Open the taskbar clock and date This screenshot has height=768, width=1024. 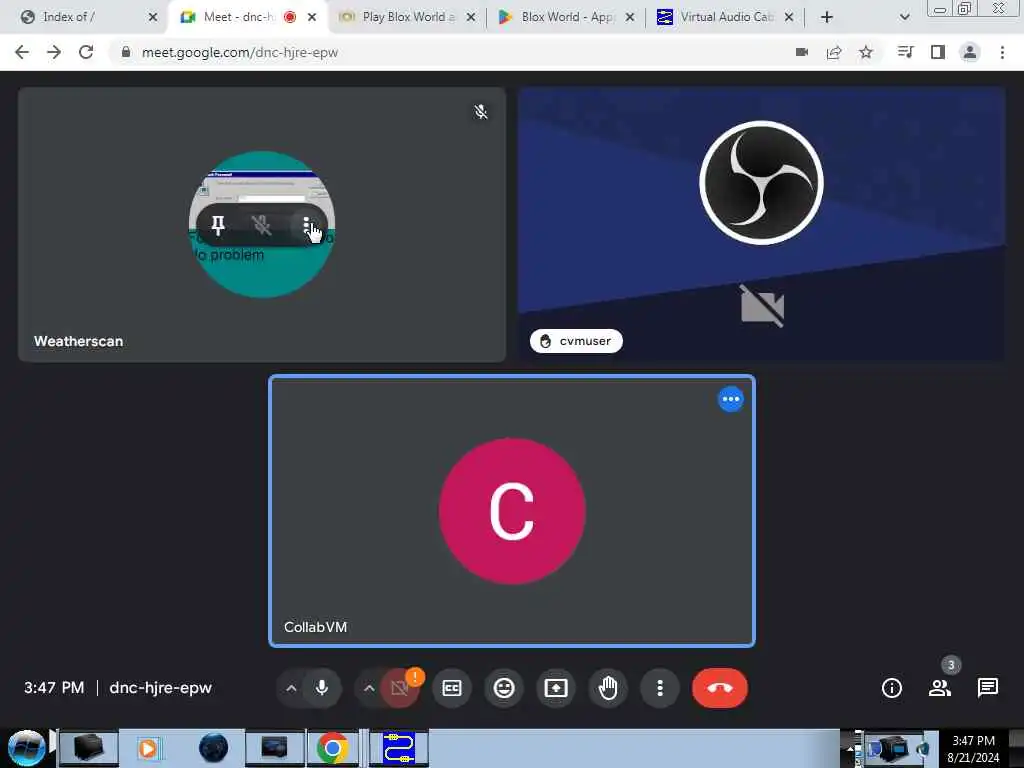coord(973,749)
